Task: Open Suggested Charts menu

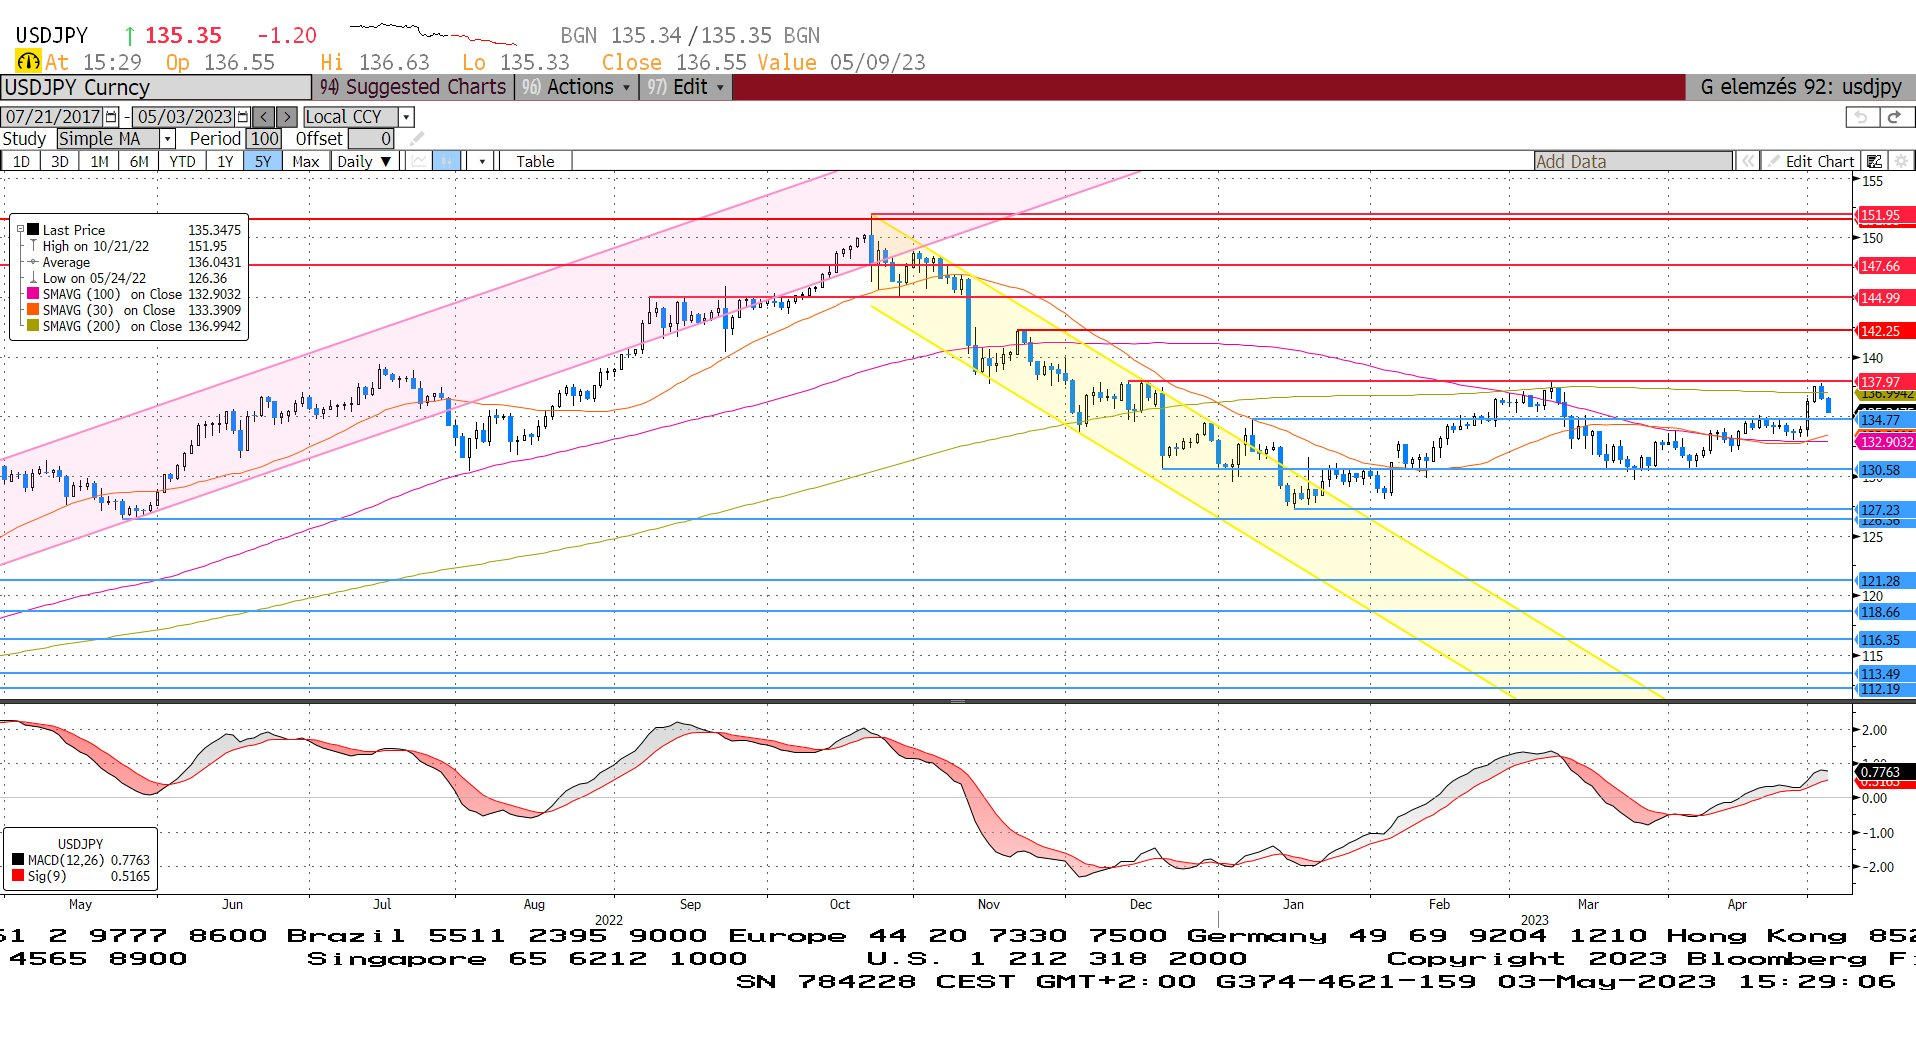Action: tap(413, 87)
